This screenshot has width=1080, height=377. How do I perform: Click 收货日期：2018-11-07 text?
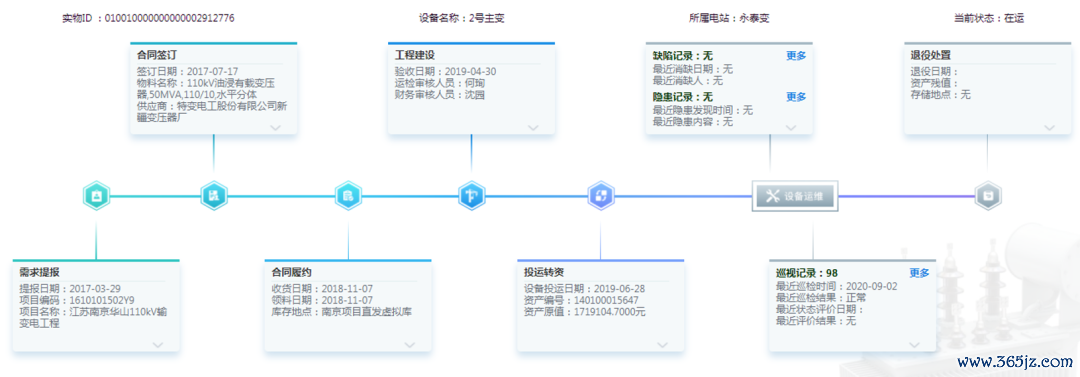322,289
